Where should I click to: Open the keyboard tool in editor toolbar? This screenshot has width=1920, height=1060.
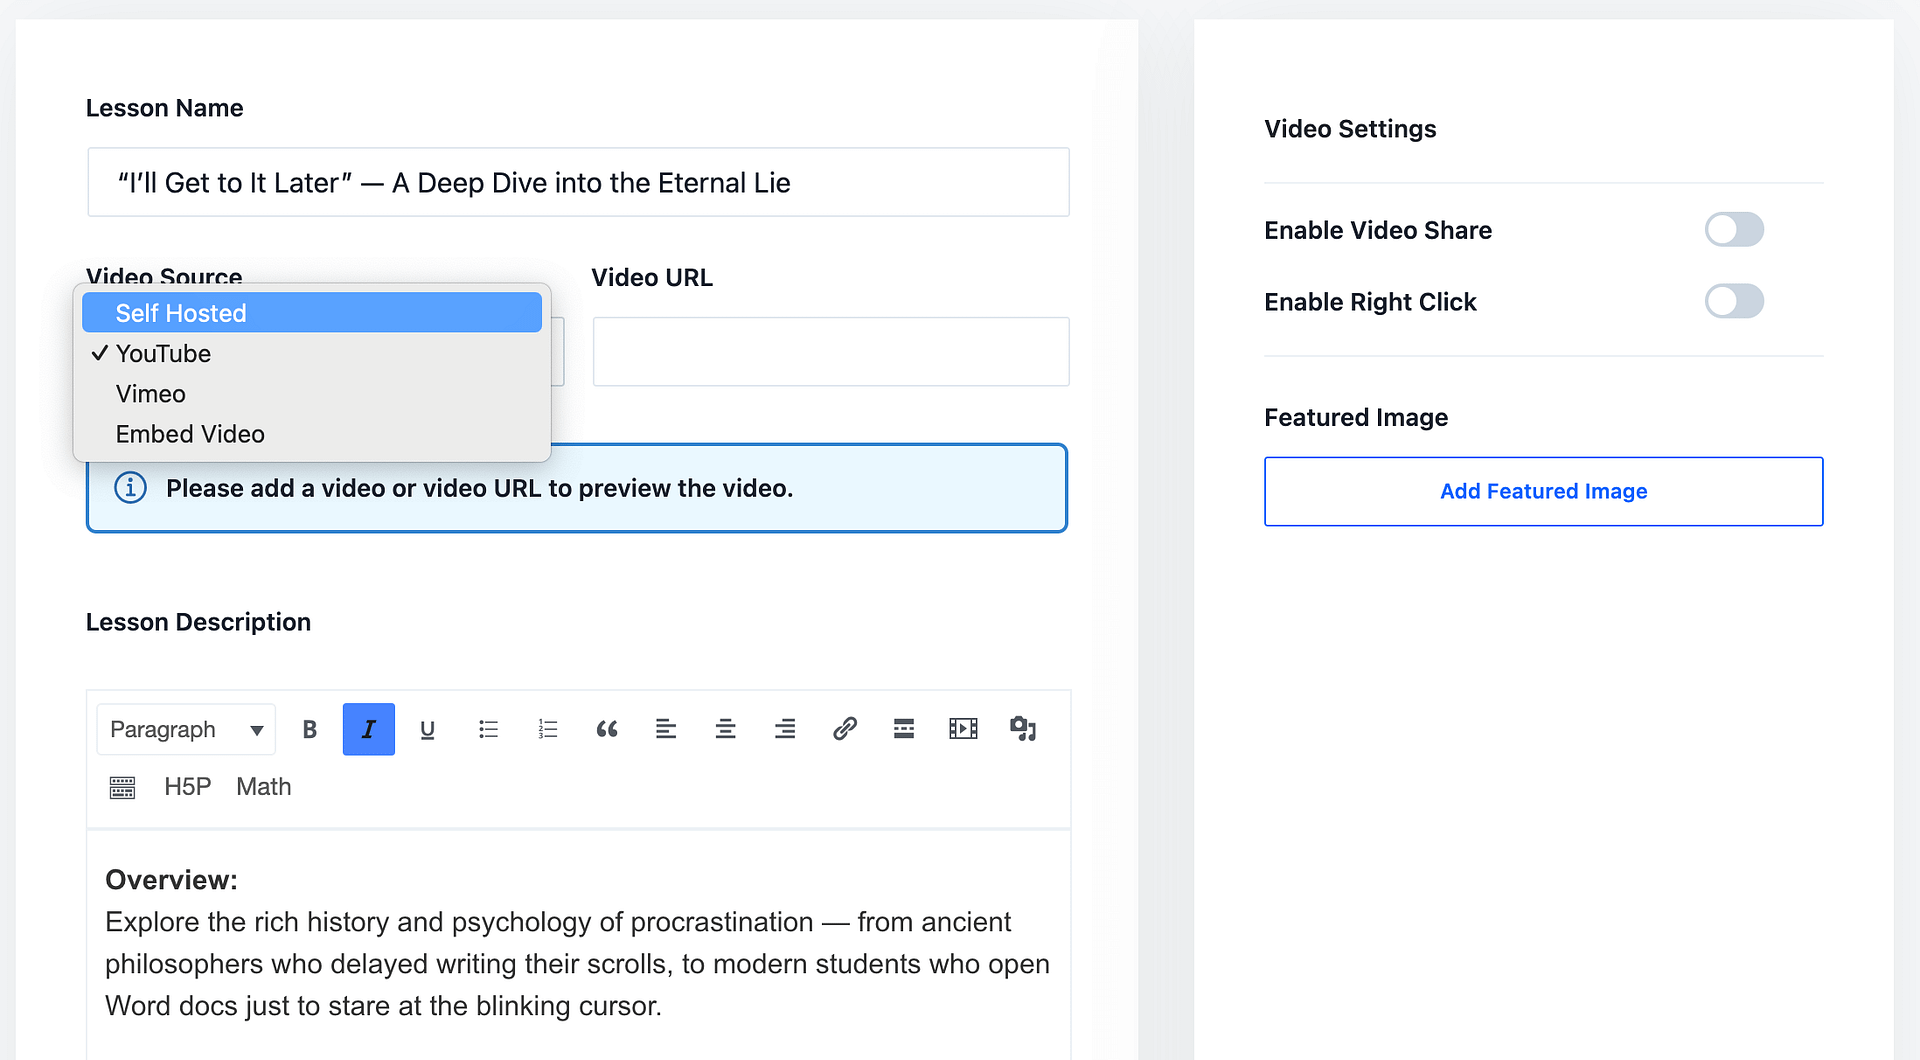pos(122,787)
